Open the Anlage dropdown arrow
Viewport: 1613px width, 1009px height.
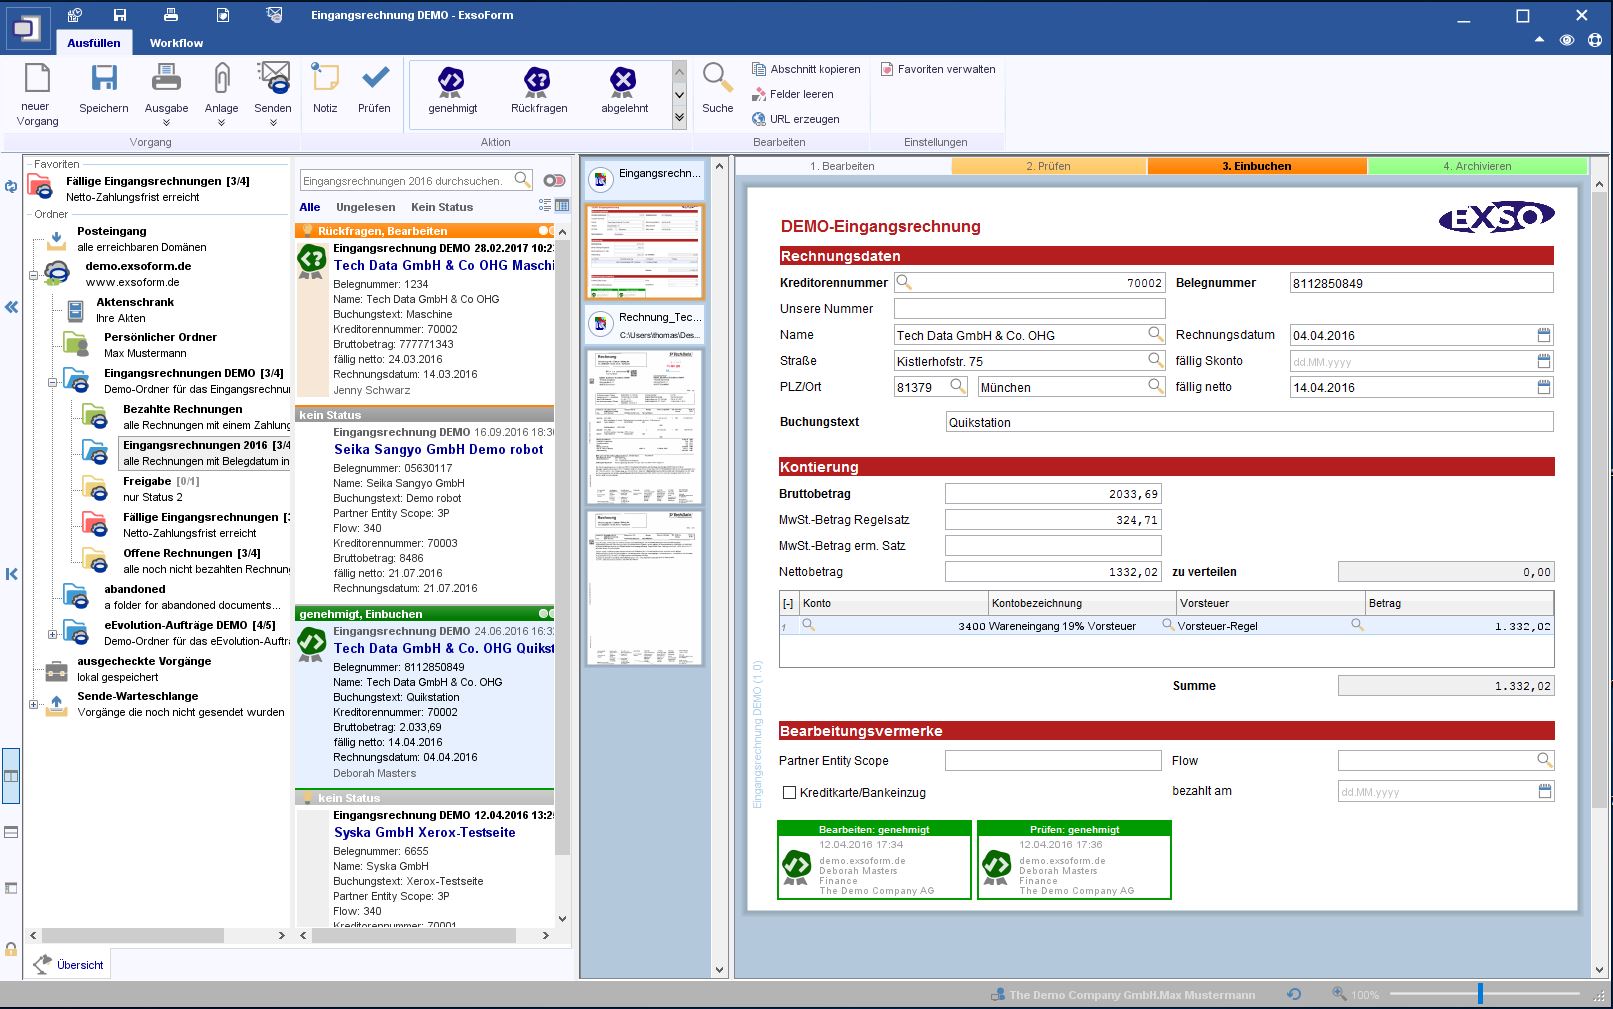tap(221, 123)
